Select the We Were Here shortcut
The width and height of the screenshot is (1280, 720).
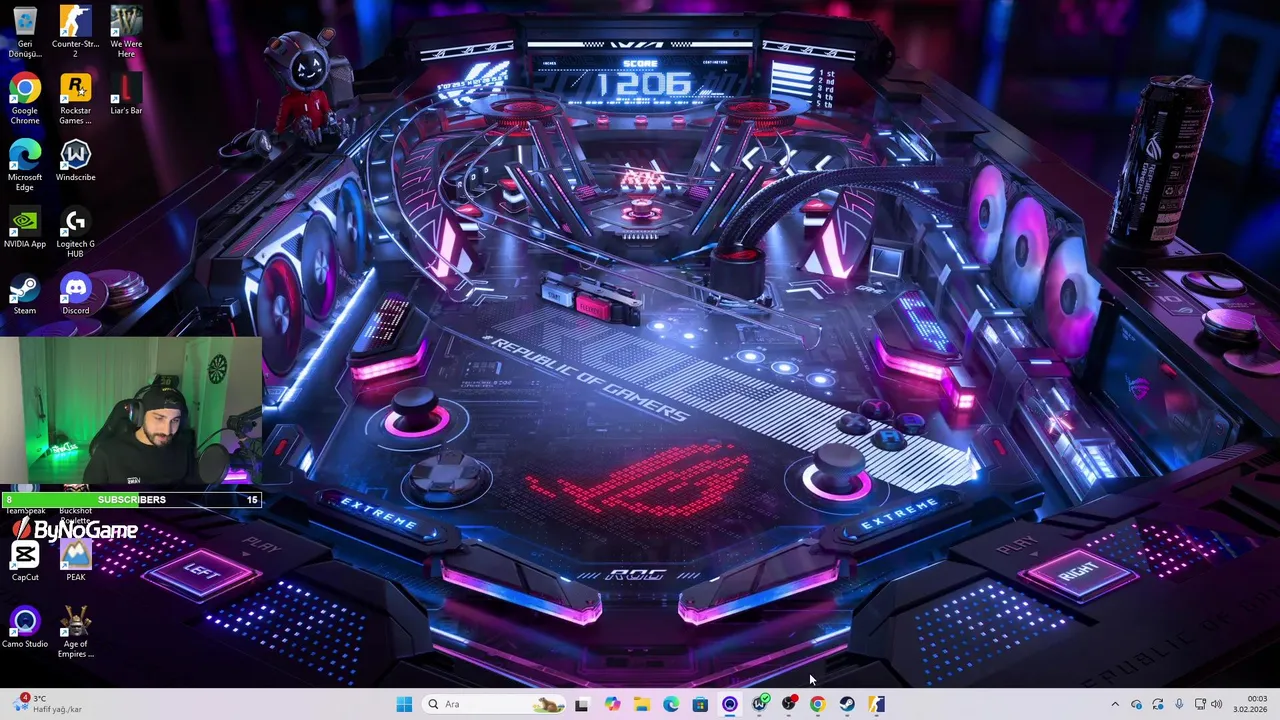tap(126, 33)
